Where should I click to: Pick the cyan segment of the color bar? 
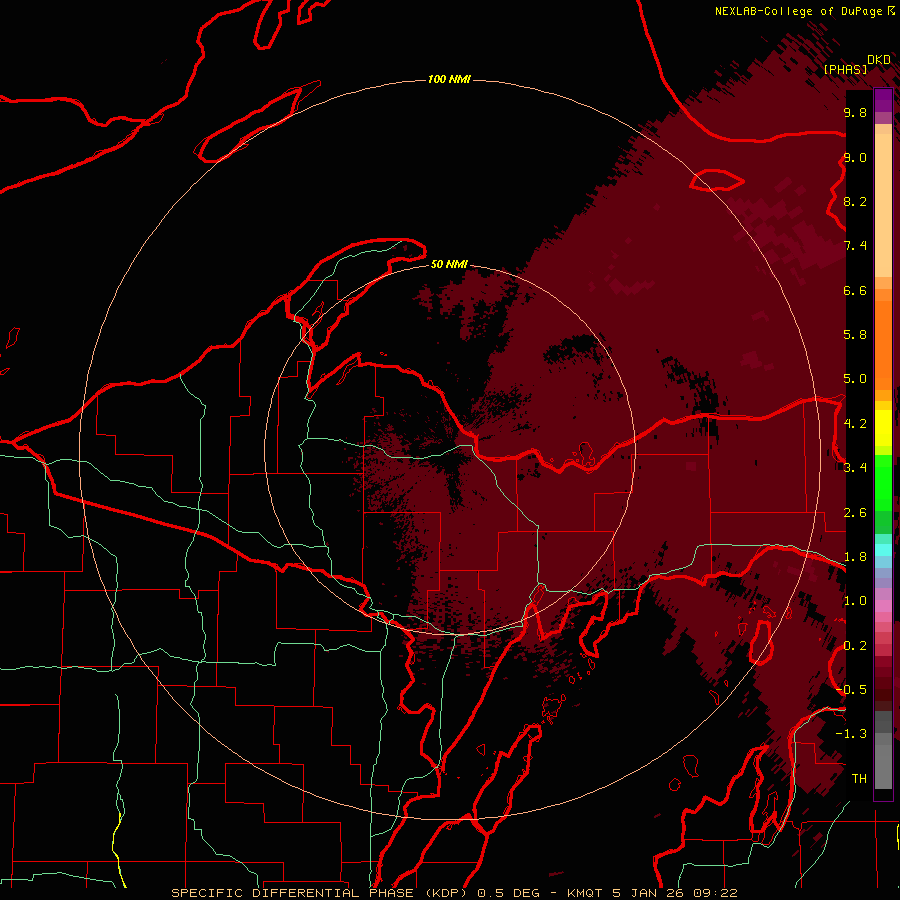883,550
